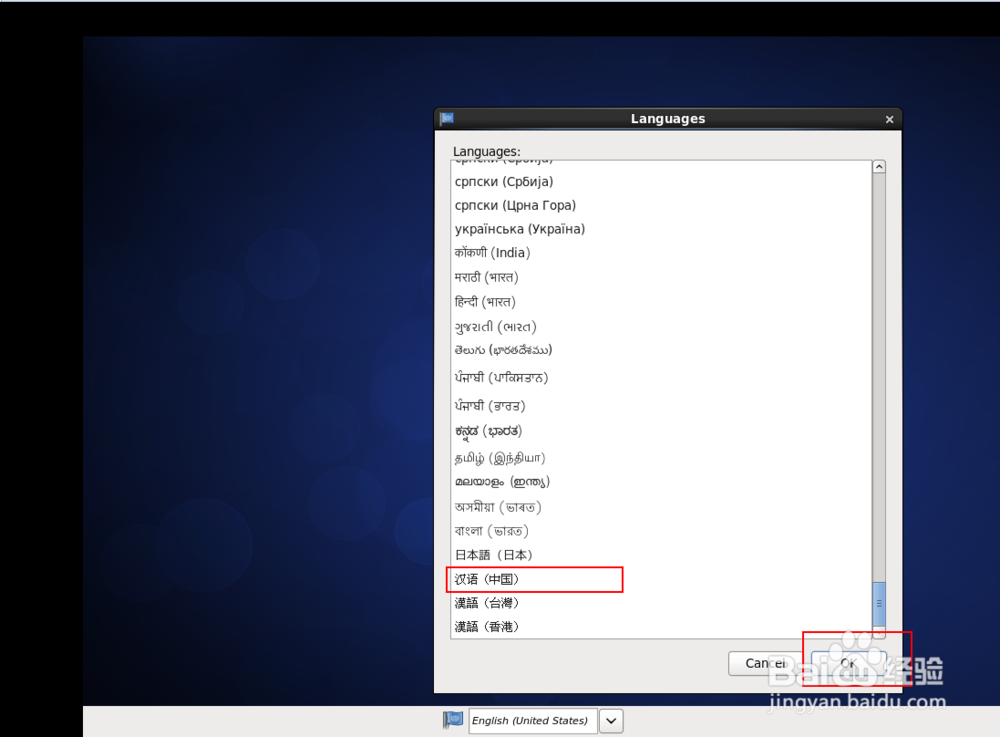The width and height of the screenshot is (1000, 737).
Task: Click the dropdown chevron at screen bottom
Action: click(610, 720)
